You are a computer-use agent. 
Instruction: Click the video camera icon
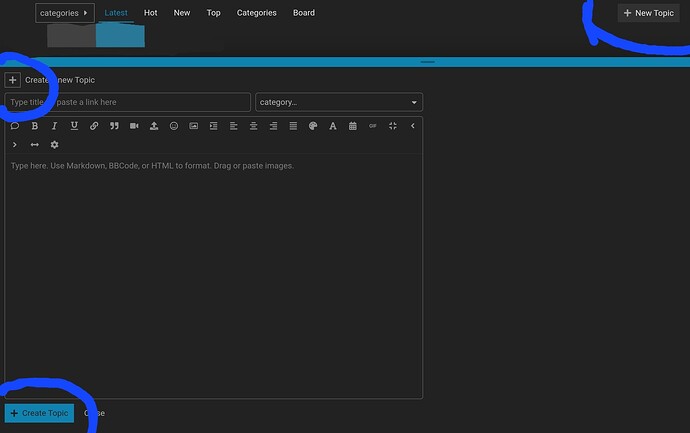click(x=134, y=126)
